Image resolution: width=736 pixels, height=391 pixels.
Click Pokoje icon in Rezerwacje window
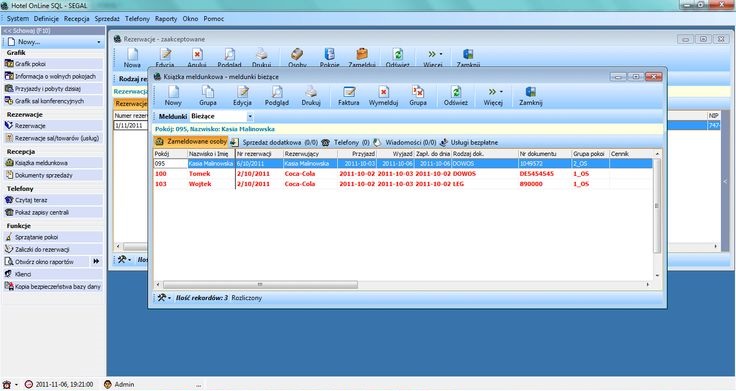(x=330, y=58)
